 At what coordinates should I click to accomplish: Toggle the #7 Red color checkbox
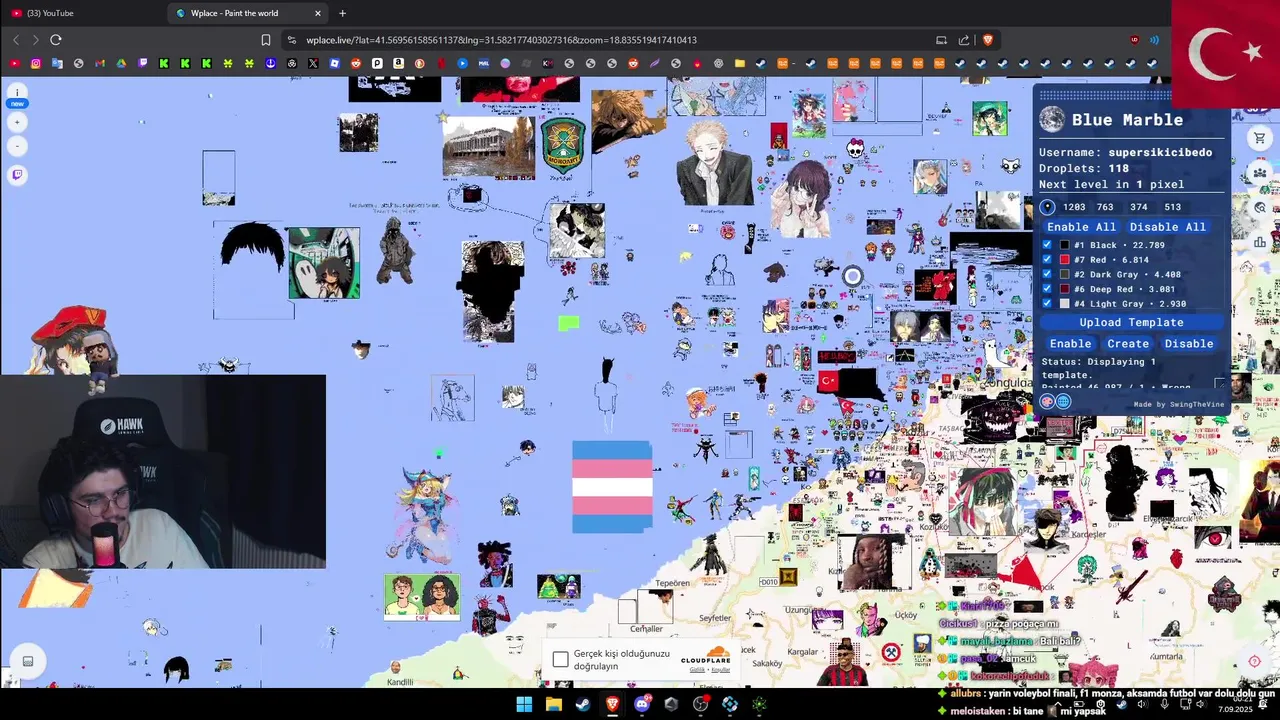tap(1047, 259)
